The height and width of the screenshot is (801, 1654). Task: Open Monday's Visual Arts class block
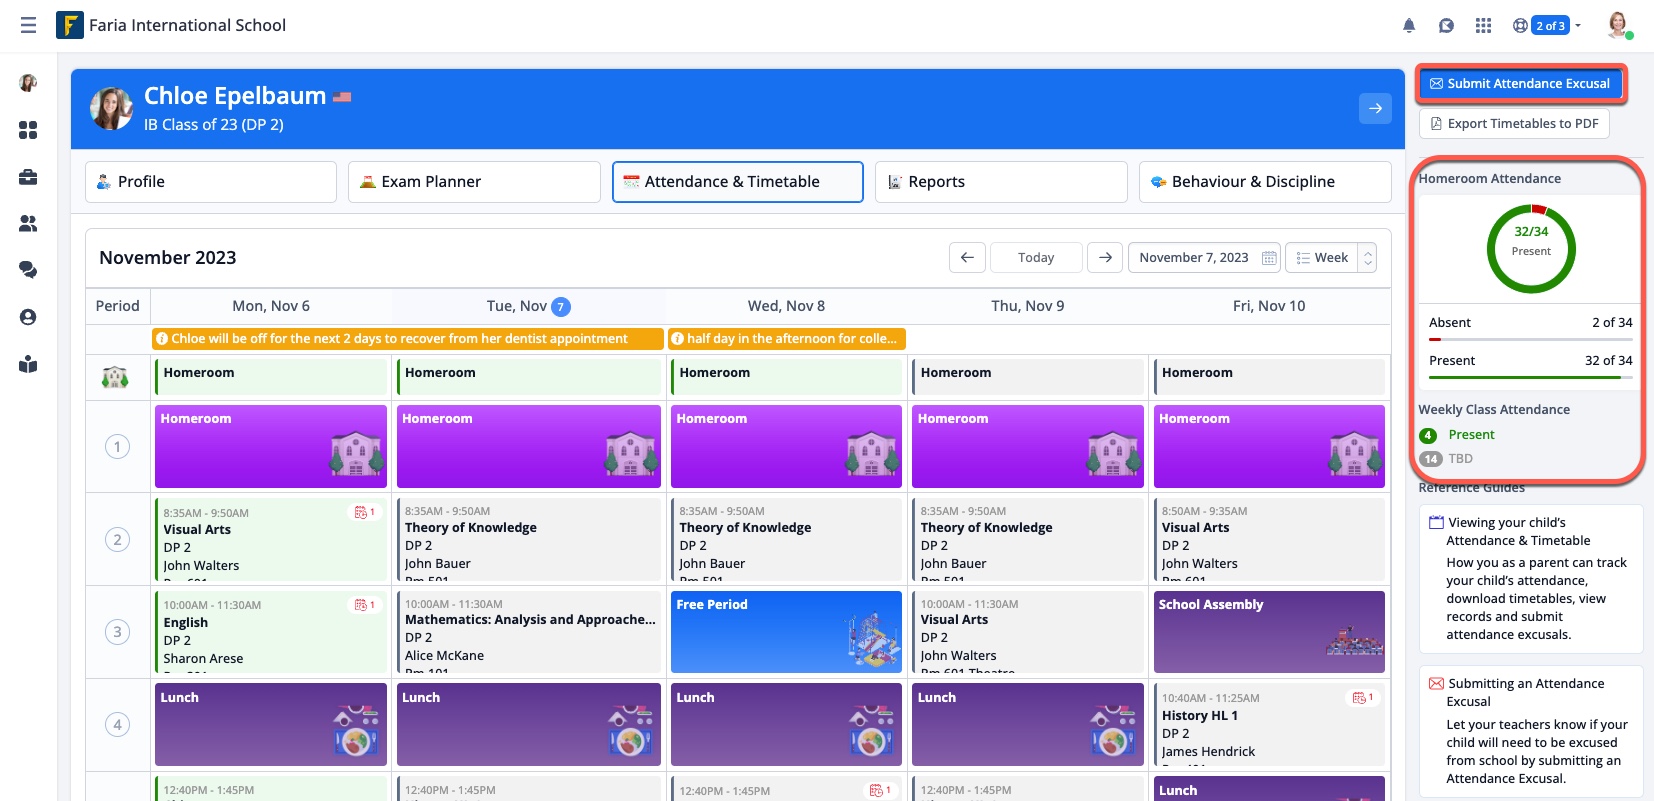[x=270, y=540]
